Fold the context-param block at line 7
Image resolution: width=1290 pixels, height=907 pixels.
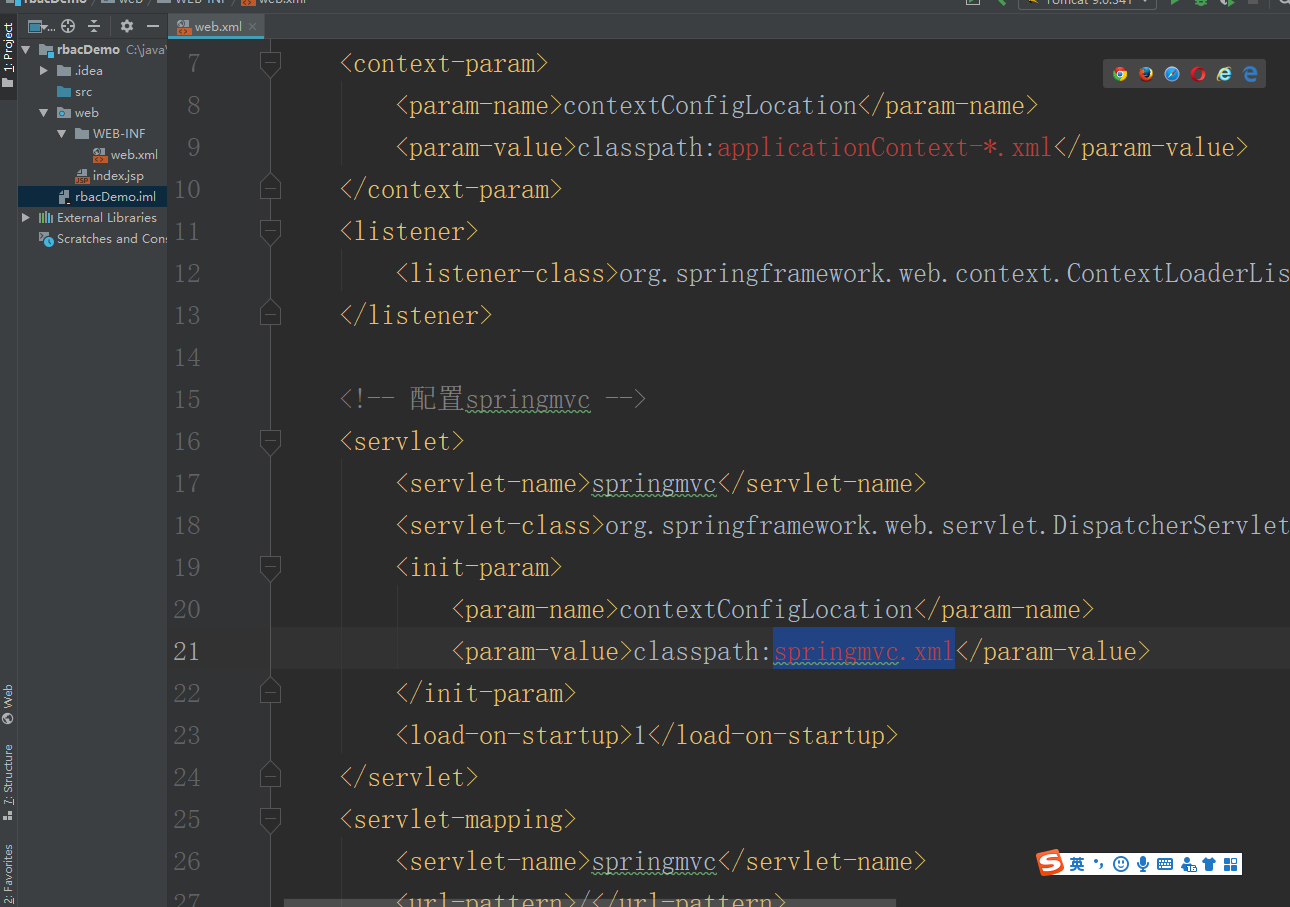[270, 64]
